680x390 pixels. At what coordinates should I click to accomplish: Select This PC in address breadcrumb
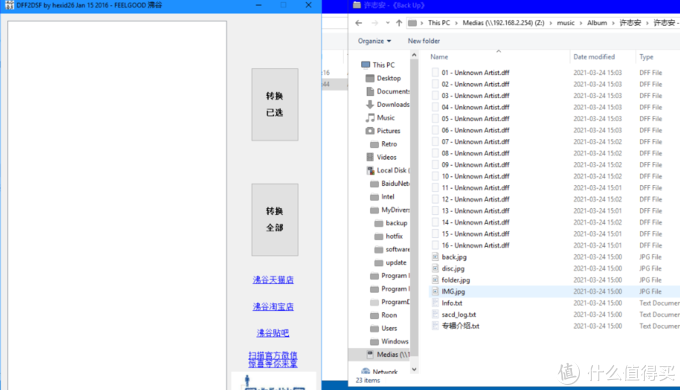[439, 23]
